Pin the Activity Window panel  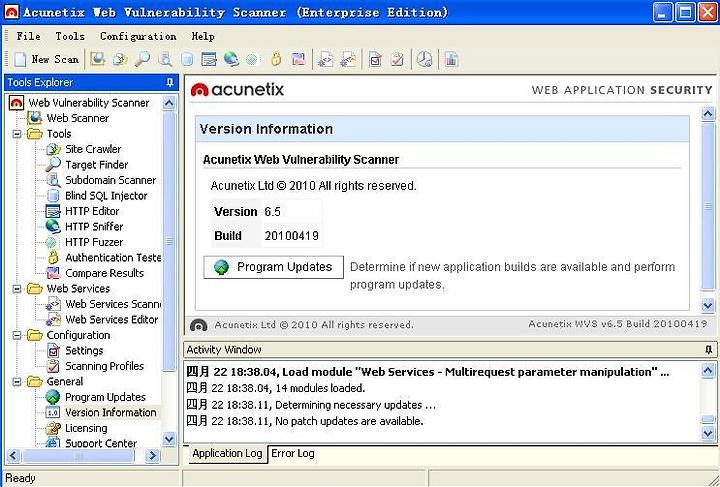coord(709,350)
